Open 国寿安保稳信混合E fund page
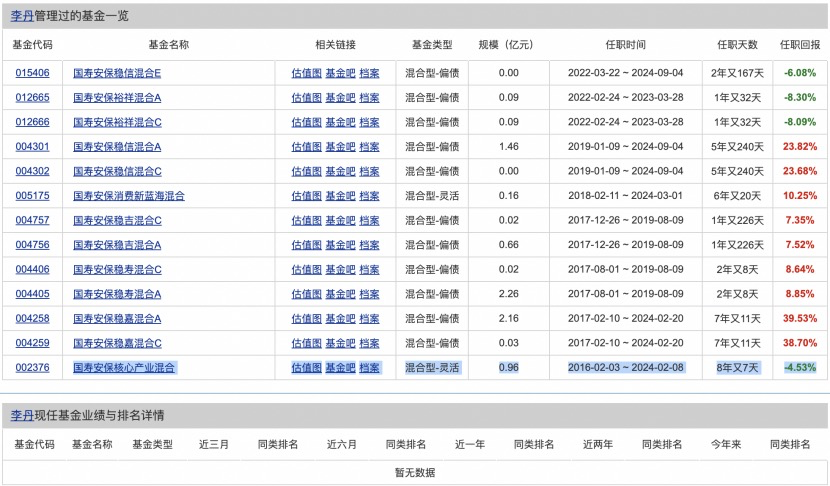830x486 pixels. click(117, 73)
